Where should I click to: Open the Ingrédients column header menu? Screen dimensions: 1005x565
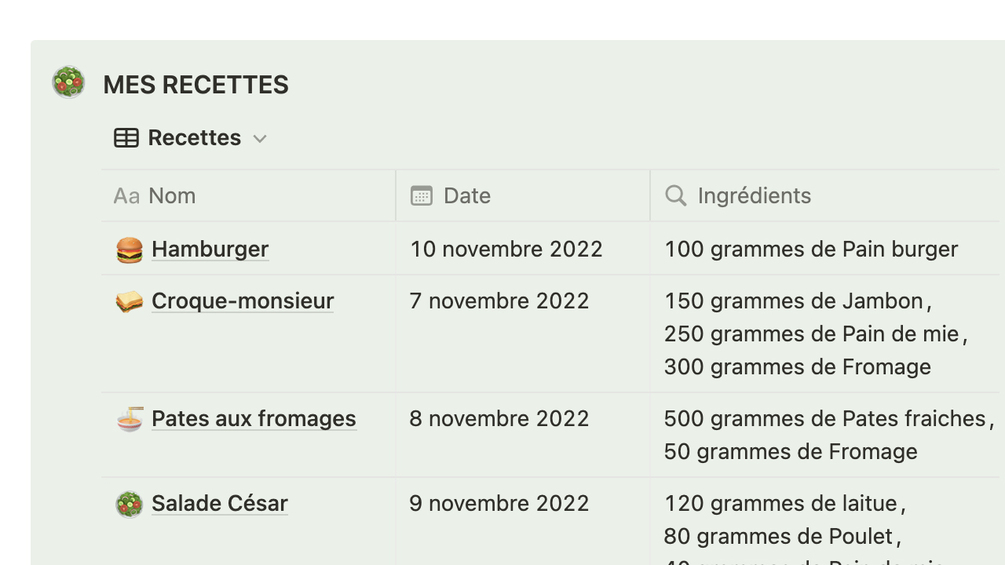[x=754, y=196]
